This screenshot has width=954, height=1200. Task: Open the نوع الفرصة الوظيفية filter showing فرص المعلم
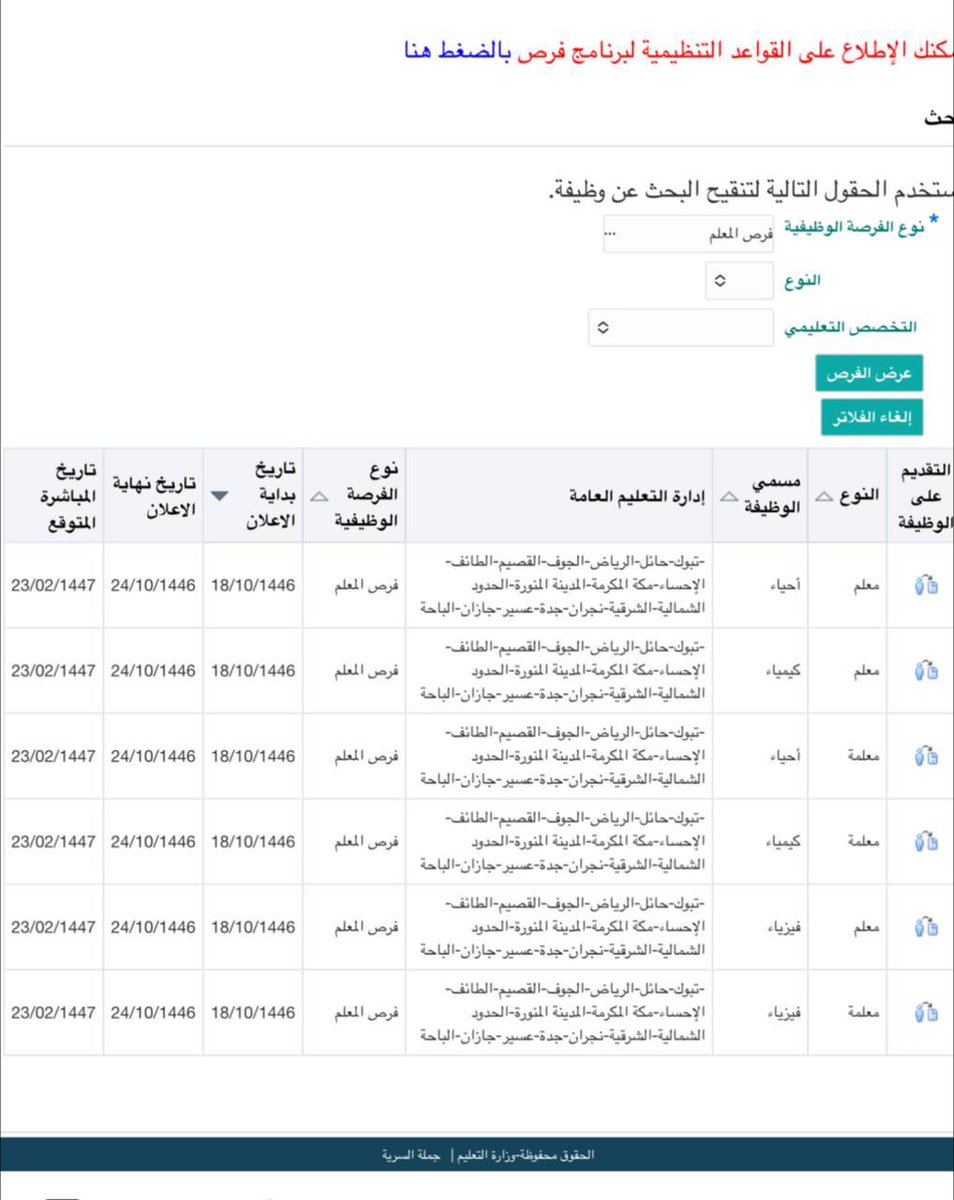[x=689, y=234]
